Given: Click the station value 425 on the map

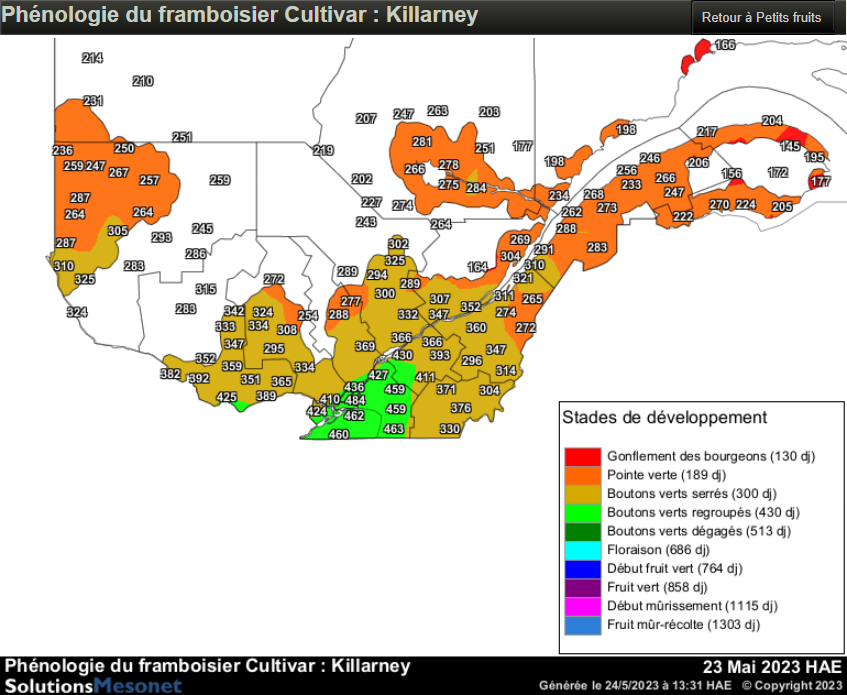Looking at the screenshot, I should click(x=227, y=398).
